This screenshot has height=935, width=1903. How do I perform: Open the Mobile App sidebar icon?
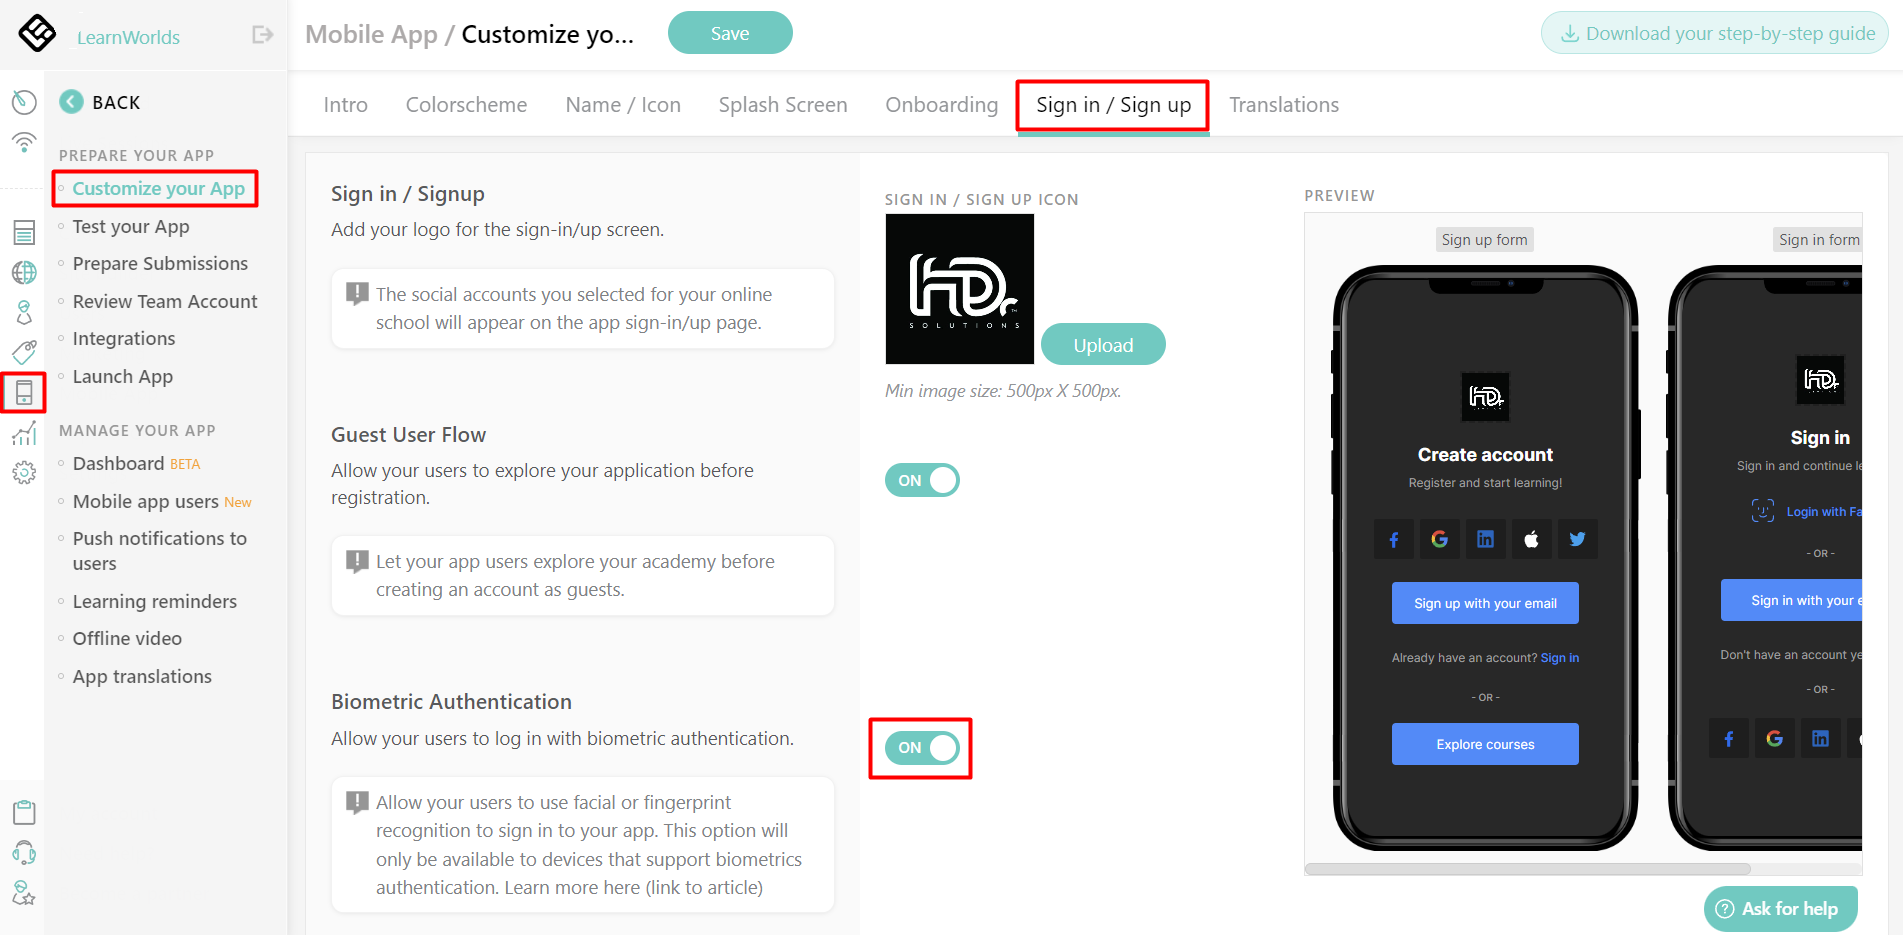click(24, 392)
